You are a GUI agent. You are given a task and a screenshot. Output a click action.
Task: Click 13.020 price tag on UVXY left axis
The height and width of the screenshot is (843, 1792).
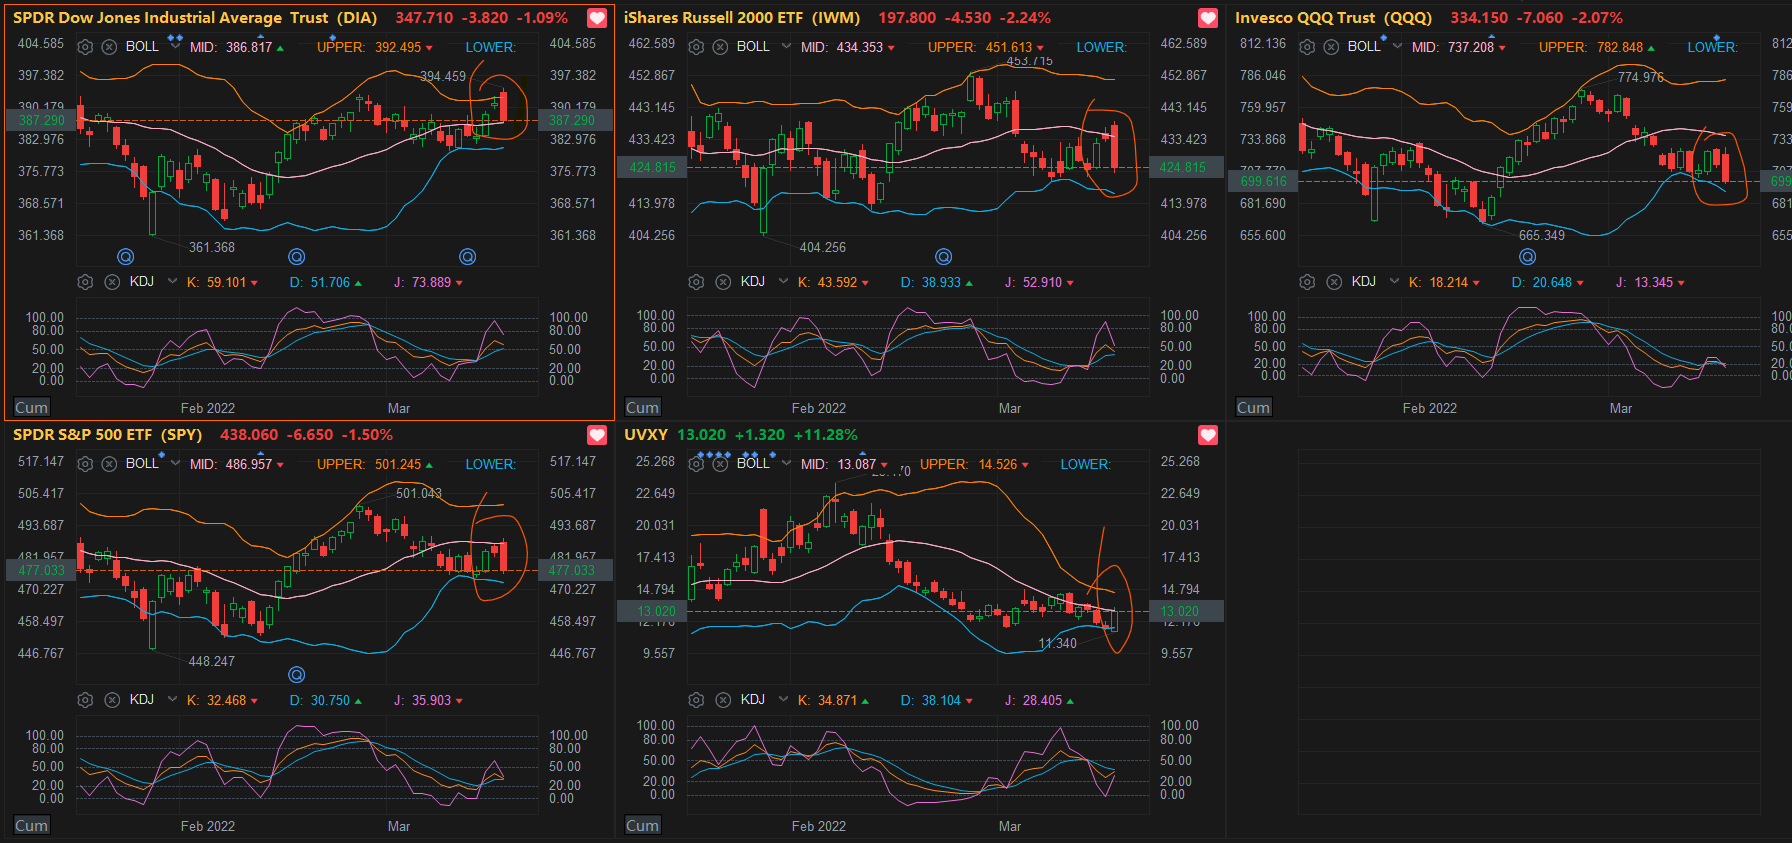click(x=652, y=611)
